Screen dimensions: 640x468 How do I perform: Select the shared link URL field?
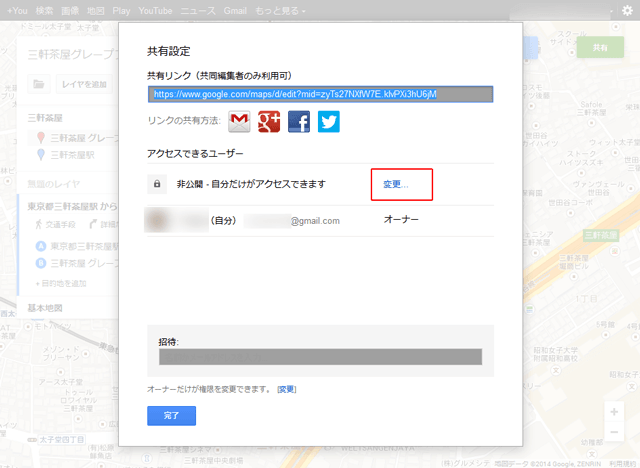click(x=320, y=94)
